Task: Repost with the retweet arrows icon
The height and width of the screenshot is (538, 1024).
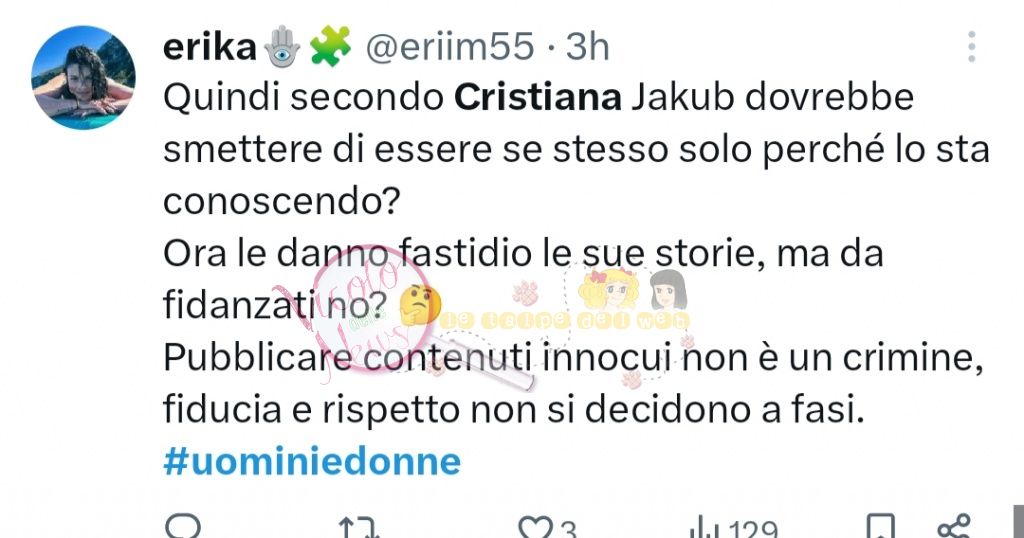Action: pos(356,527)
